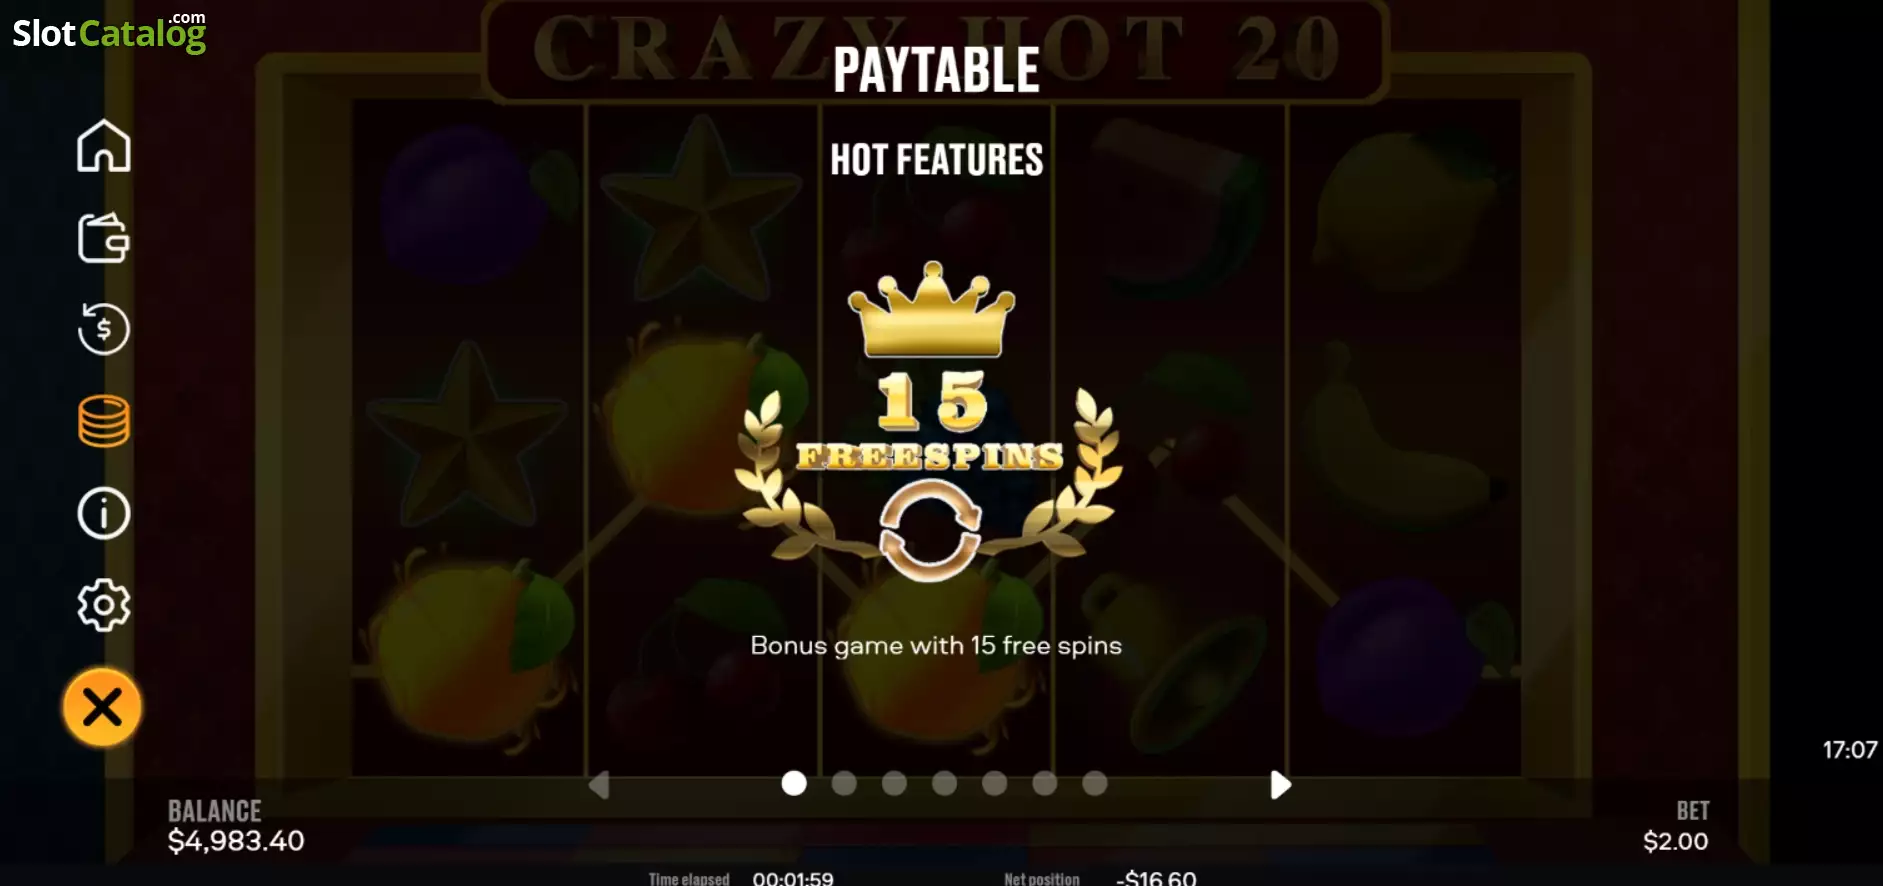Select the first paytable page dot
The height and width of the screenshot is (886, 1883).
coord(794,783)
